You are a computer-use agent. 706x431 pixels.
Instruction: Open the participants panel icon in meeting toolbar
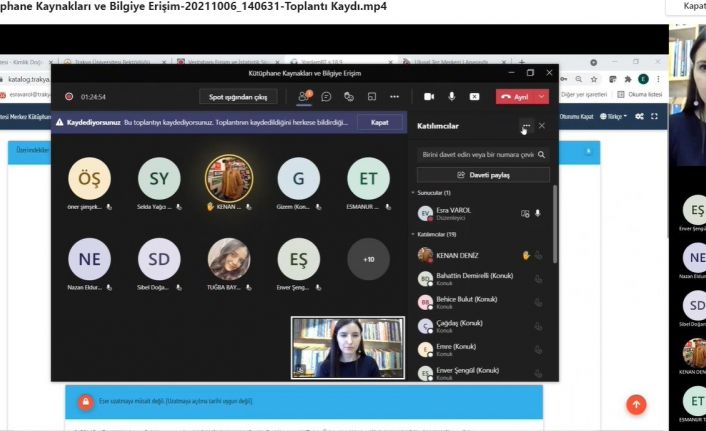coord(304,97)
